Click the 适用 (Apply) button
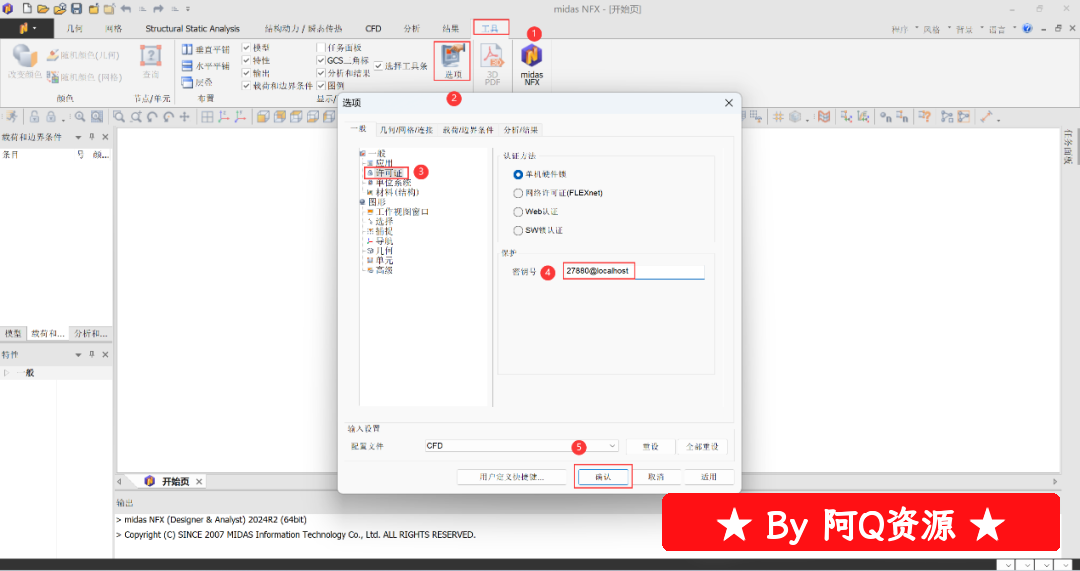Screen dimensions: 1080x571 (x=709, y=477)
